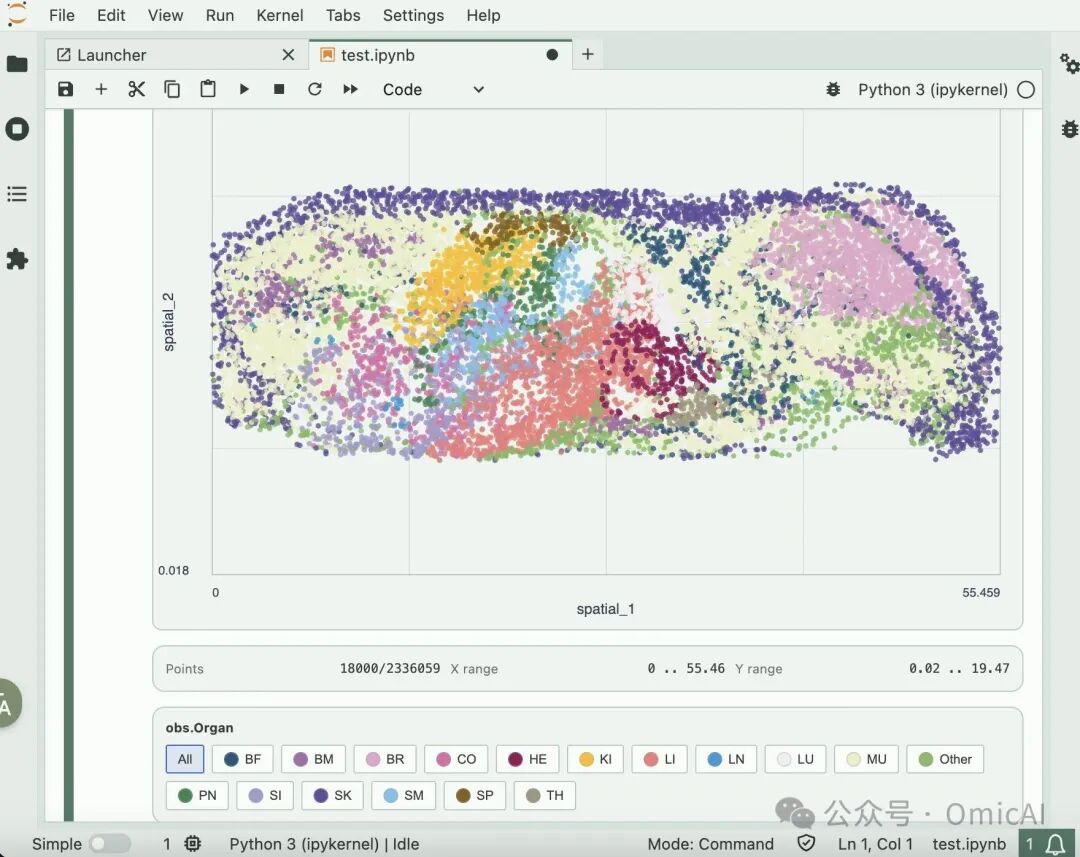This screenshot has height=857, width=1080.
Task: Open the notifications bell
Action: point(1055,844)
